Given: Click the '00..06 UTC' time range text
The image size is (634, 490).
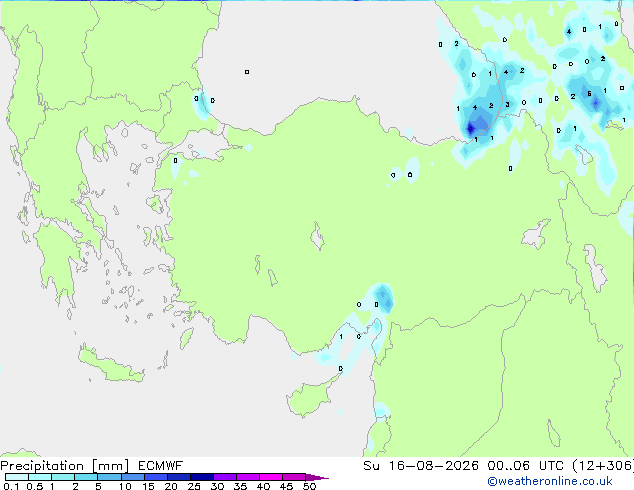Looking at the screenshot, I should tap(525, 466).
